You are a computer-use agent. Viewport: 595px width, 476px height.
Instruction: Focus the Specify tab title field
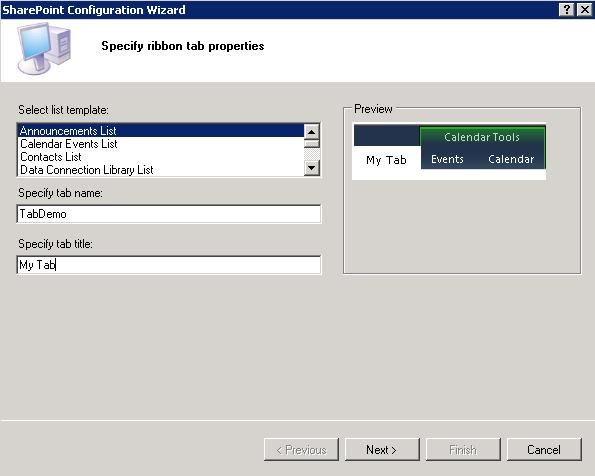pos(169,265)
